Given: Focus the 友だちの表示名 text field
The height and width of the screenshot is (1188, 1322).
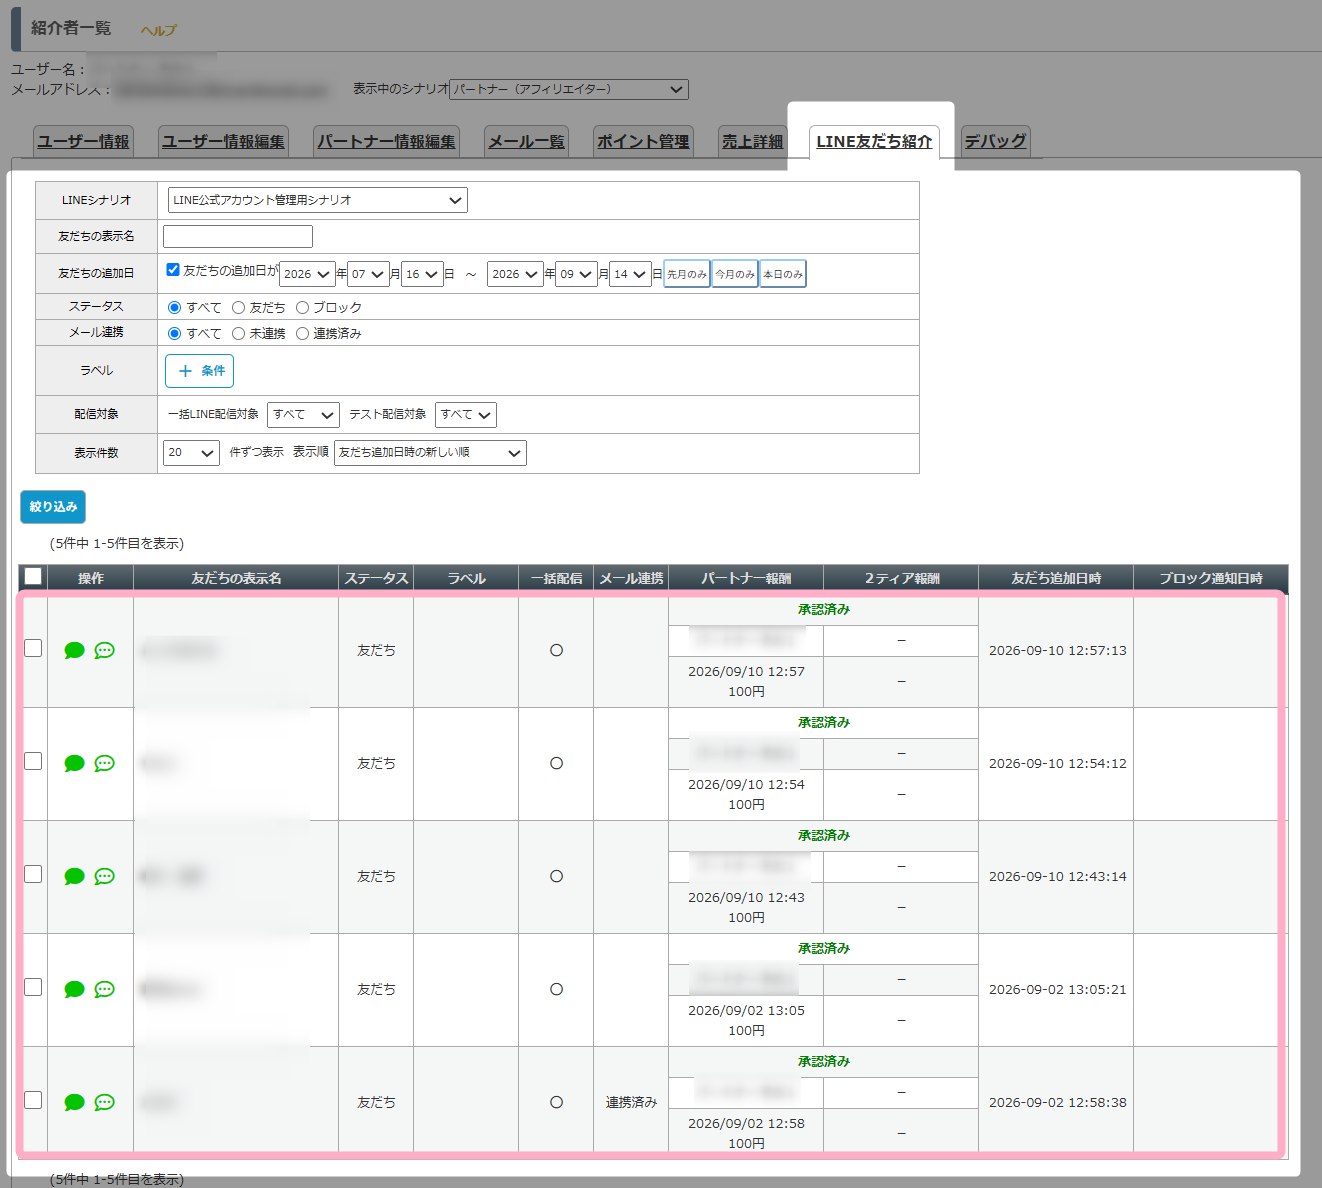Looking at the screenshot, I should coord(238,236).
